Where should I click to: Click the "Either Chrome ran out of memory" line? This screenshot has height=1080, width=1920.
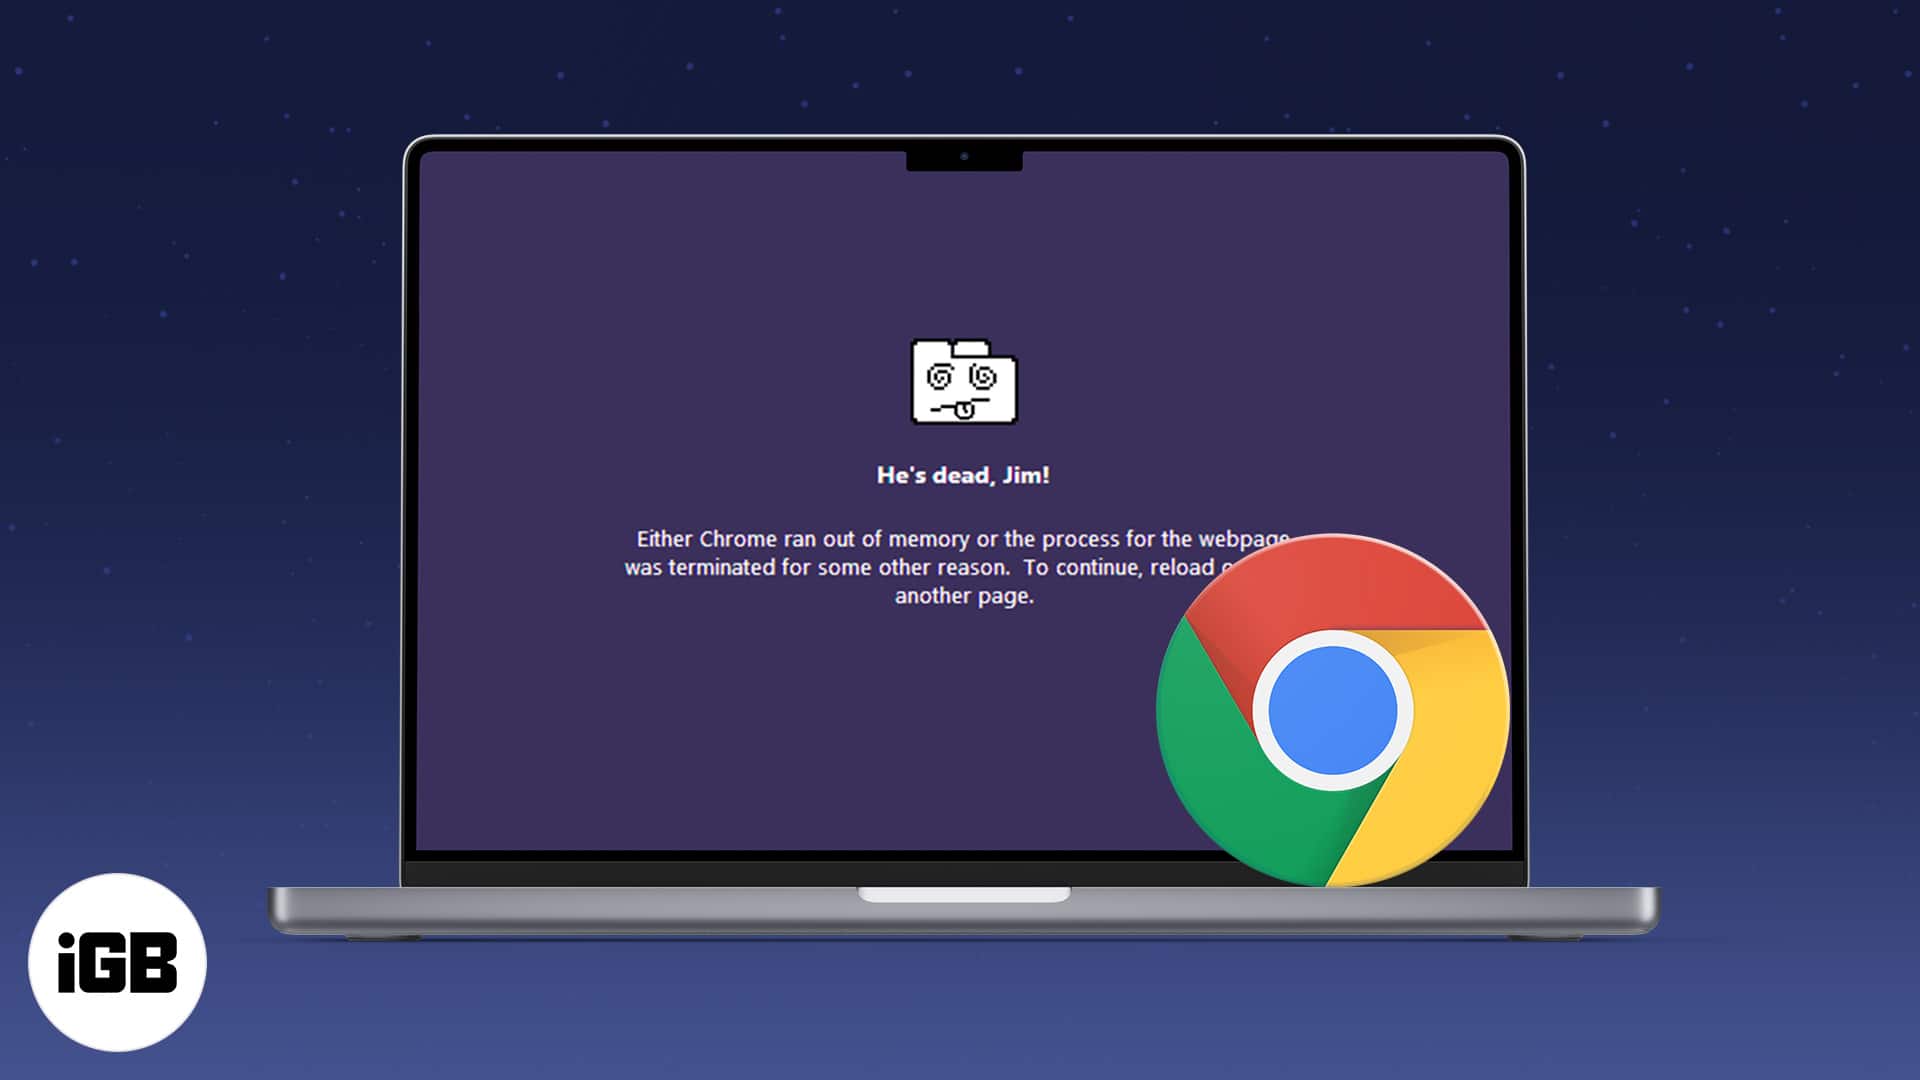[x=963, y=539]
